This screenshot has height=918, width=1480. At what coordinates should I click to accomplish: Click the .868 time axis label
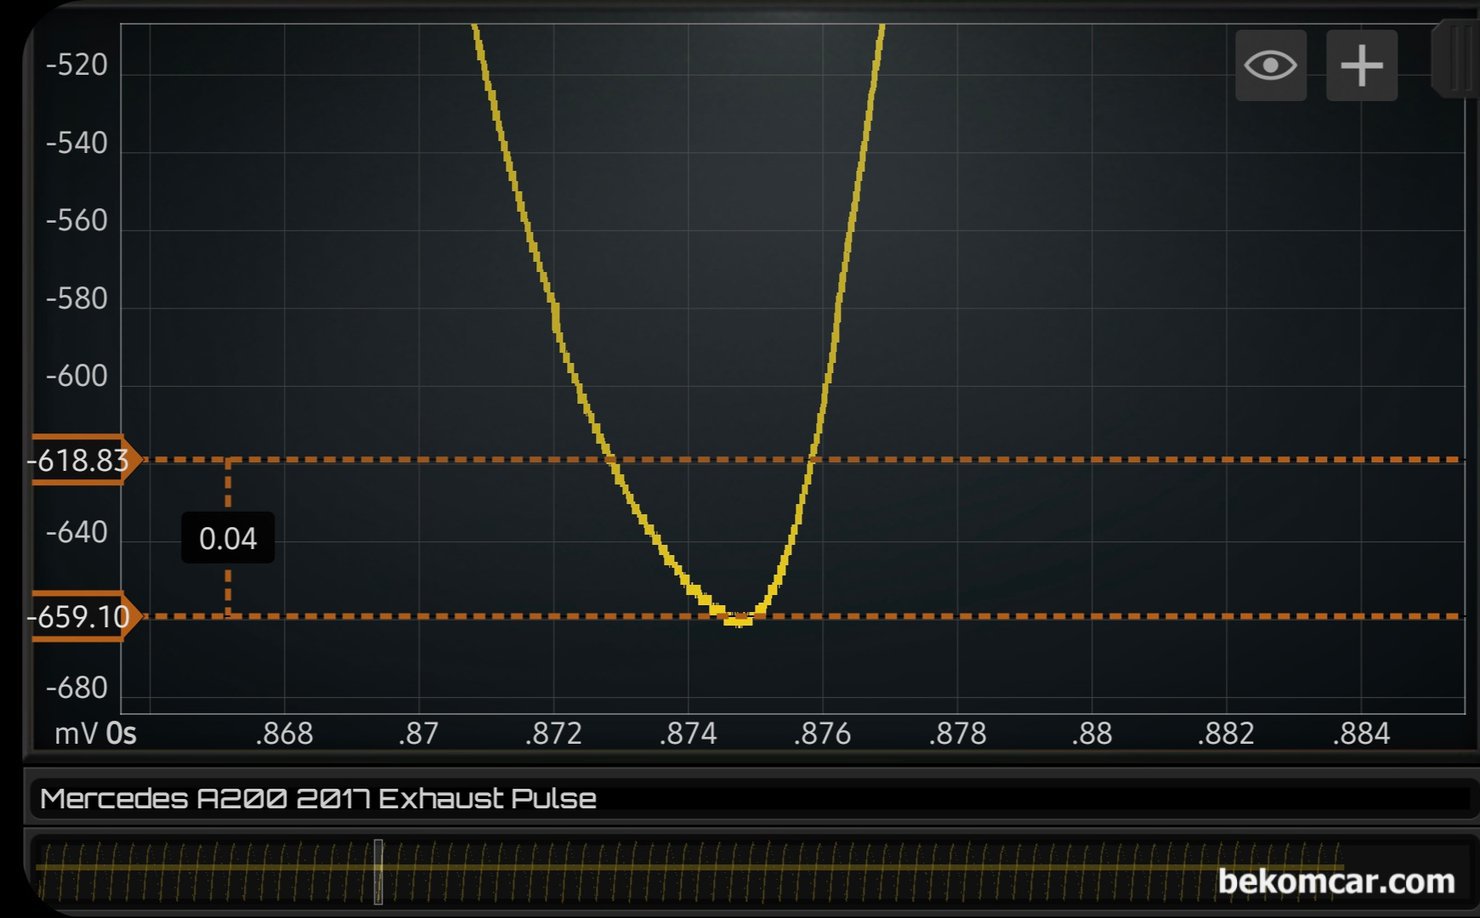[284, 734]
